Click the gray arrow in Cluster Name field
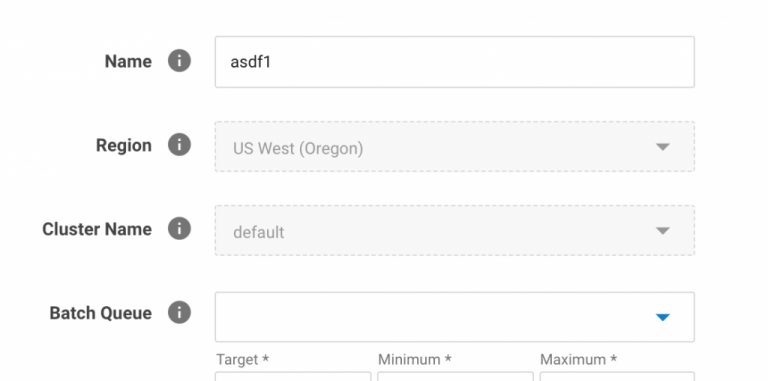The image size is (768, 381). click(662, 230)
